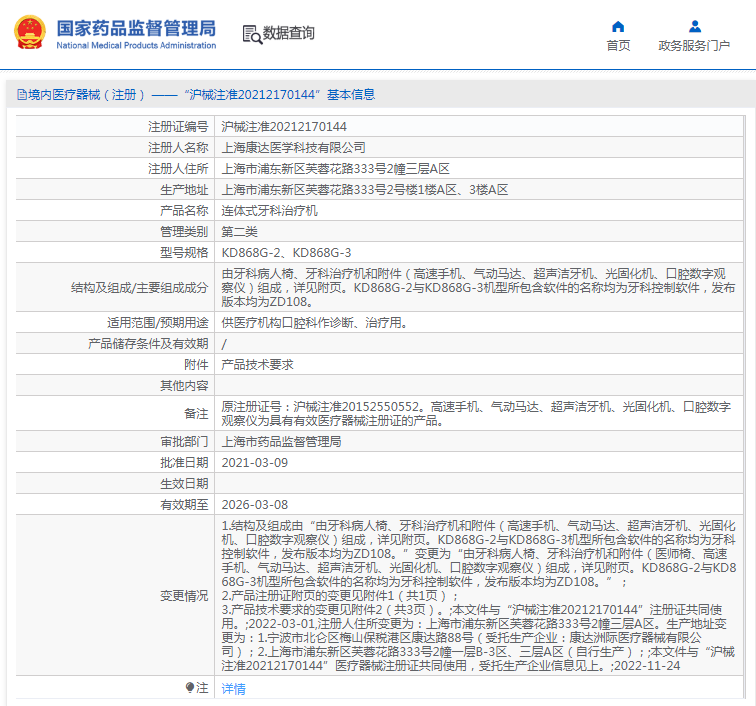Viewport: 756px width, 706px height.
Task: Click 国家药品监督管理局 title
Action: [x=136, y=28]
